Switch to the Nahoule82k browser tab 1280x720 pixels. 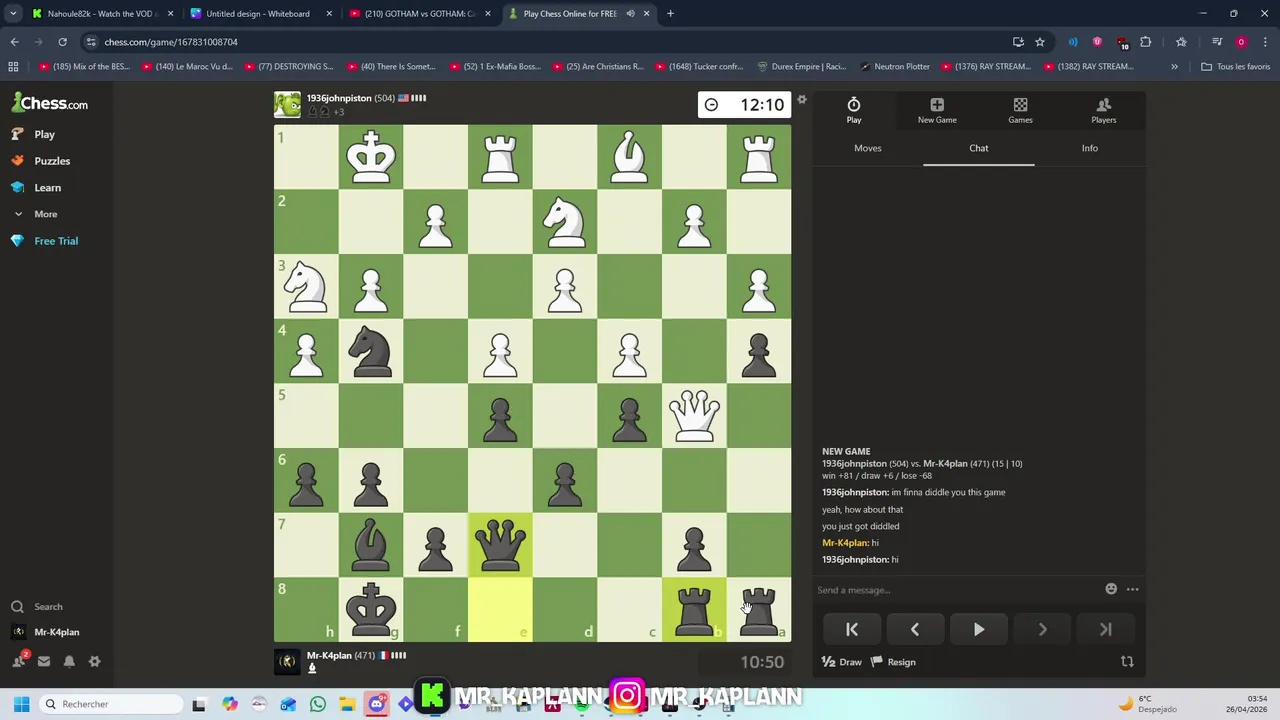[102, 14]
